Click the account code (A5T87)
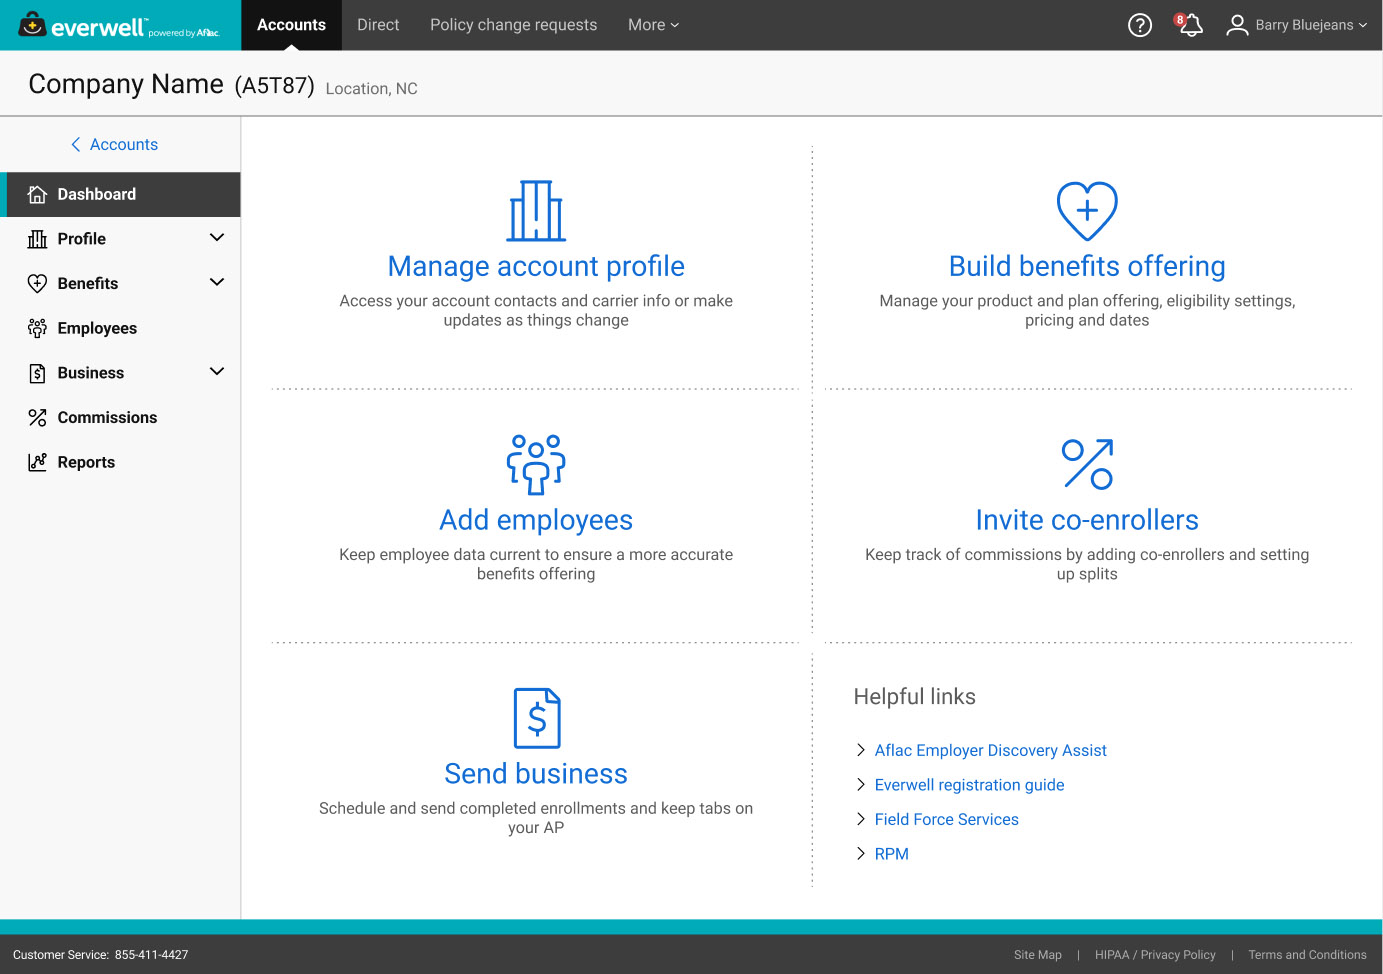Screen dimensions: 1383x974 click(x=274, y=86)
